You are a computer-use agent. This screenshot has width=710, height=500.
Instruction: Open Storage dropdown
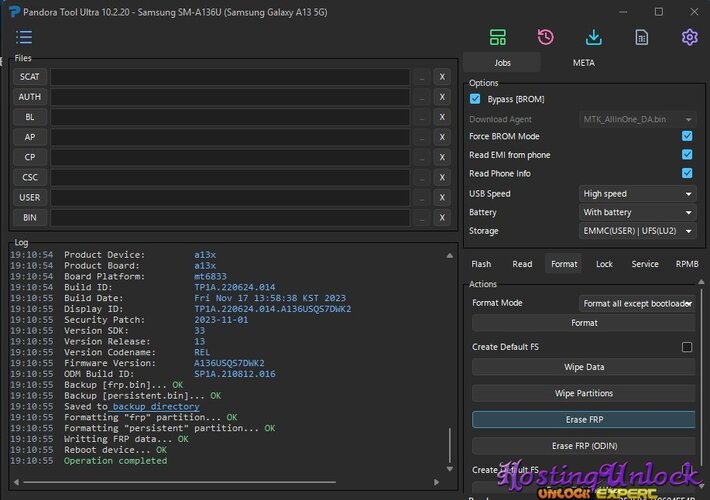[x=637, y=231]
